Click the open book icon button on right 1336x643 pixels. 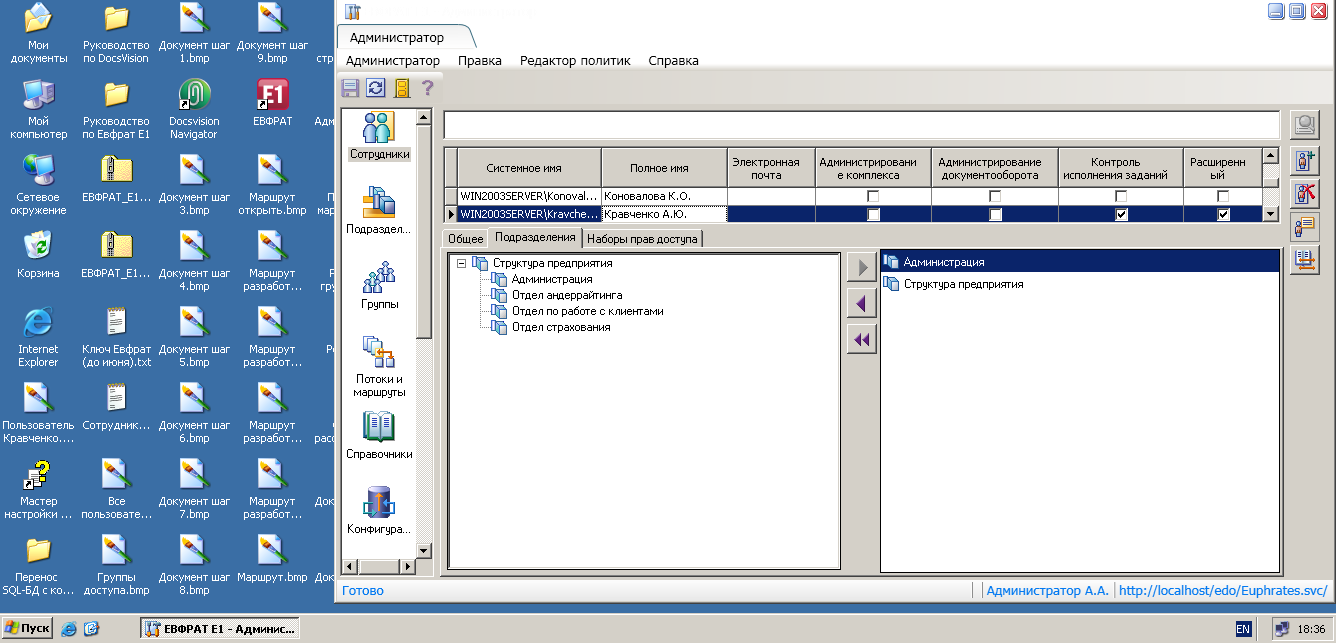pyautogui.click(x=1304, y=260)
